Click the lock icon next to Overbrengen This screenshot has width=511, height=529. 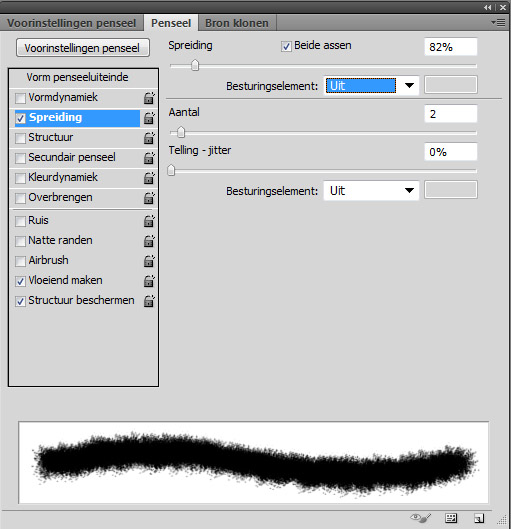149,198
